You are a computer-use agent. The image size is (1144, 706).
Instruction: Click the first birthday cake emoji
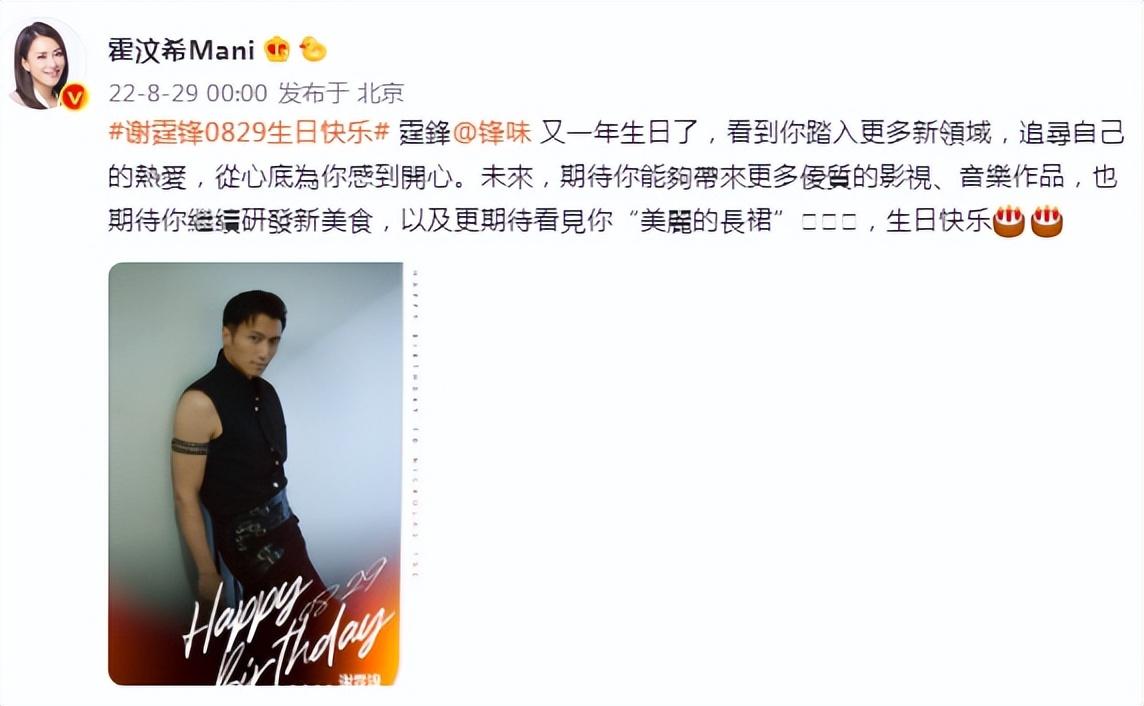[1010, 221]
